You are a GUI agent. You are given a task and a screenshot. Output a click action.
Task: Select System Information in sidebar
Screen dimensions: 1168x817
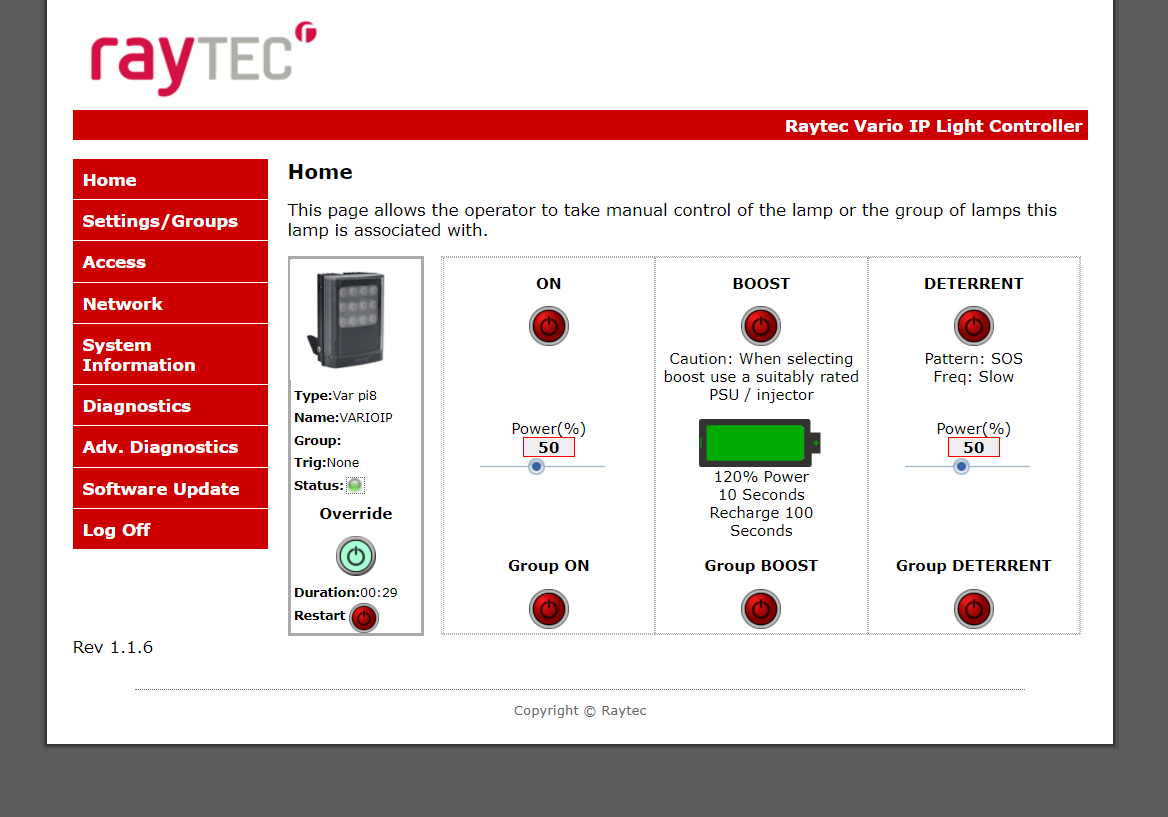point(170,355)
